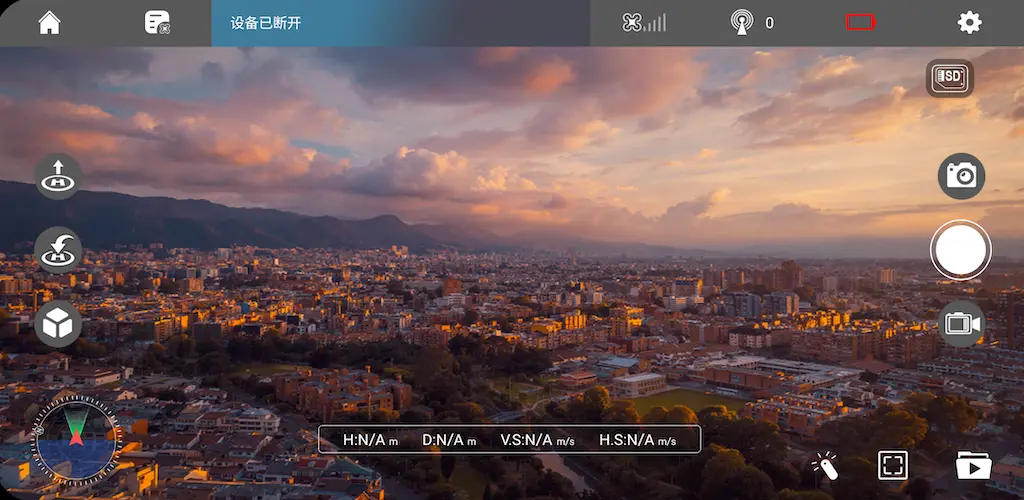This screenshot has height=500, width=1024.
Task: Tap the compass radar attitude widget
Action: click(76, 440)
